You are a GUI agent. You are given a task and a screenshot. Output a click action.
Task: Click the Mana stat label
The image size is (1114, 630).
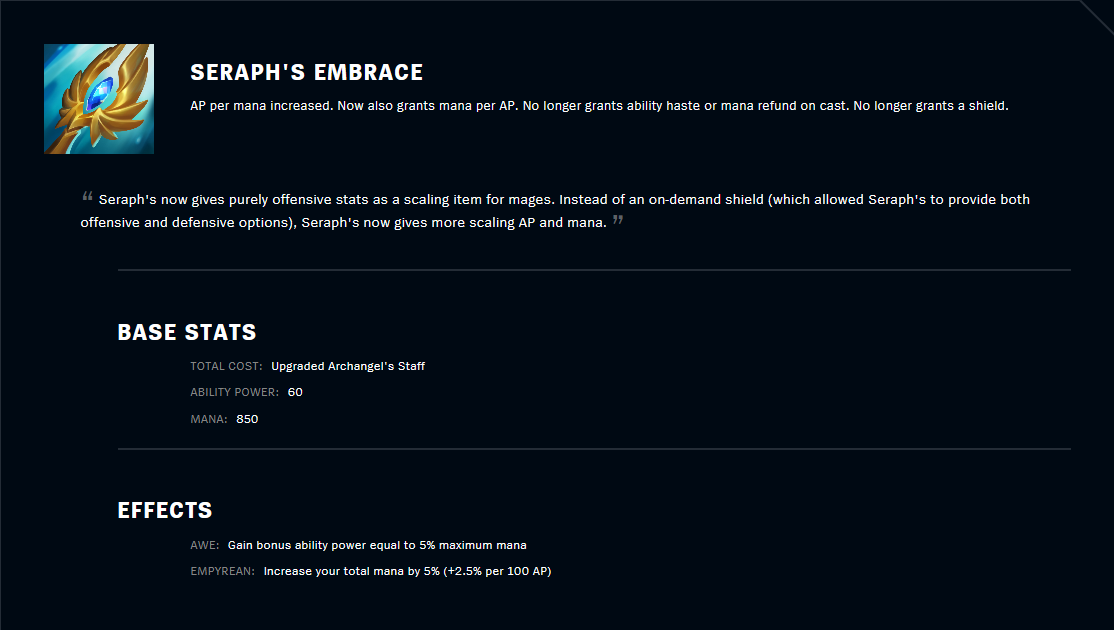[208, 419]
